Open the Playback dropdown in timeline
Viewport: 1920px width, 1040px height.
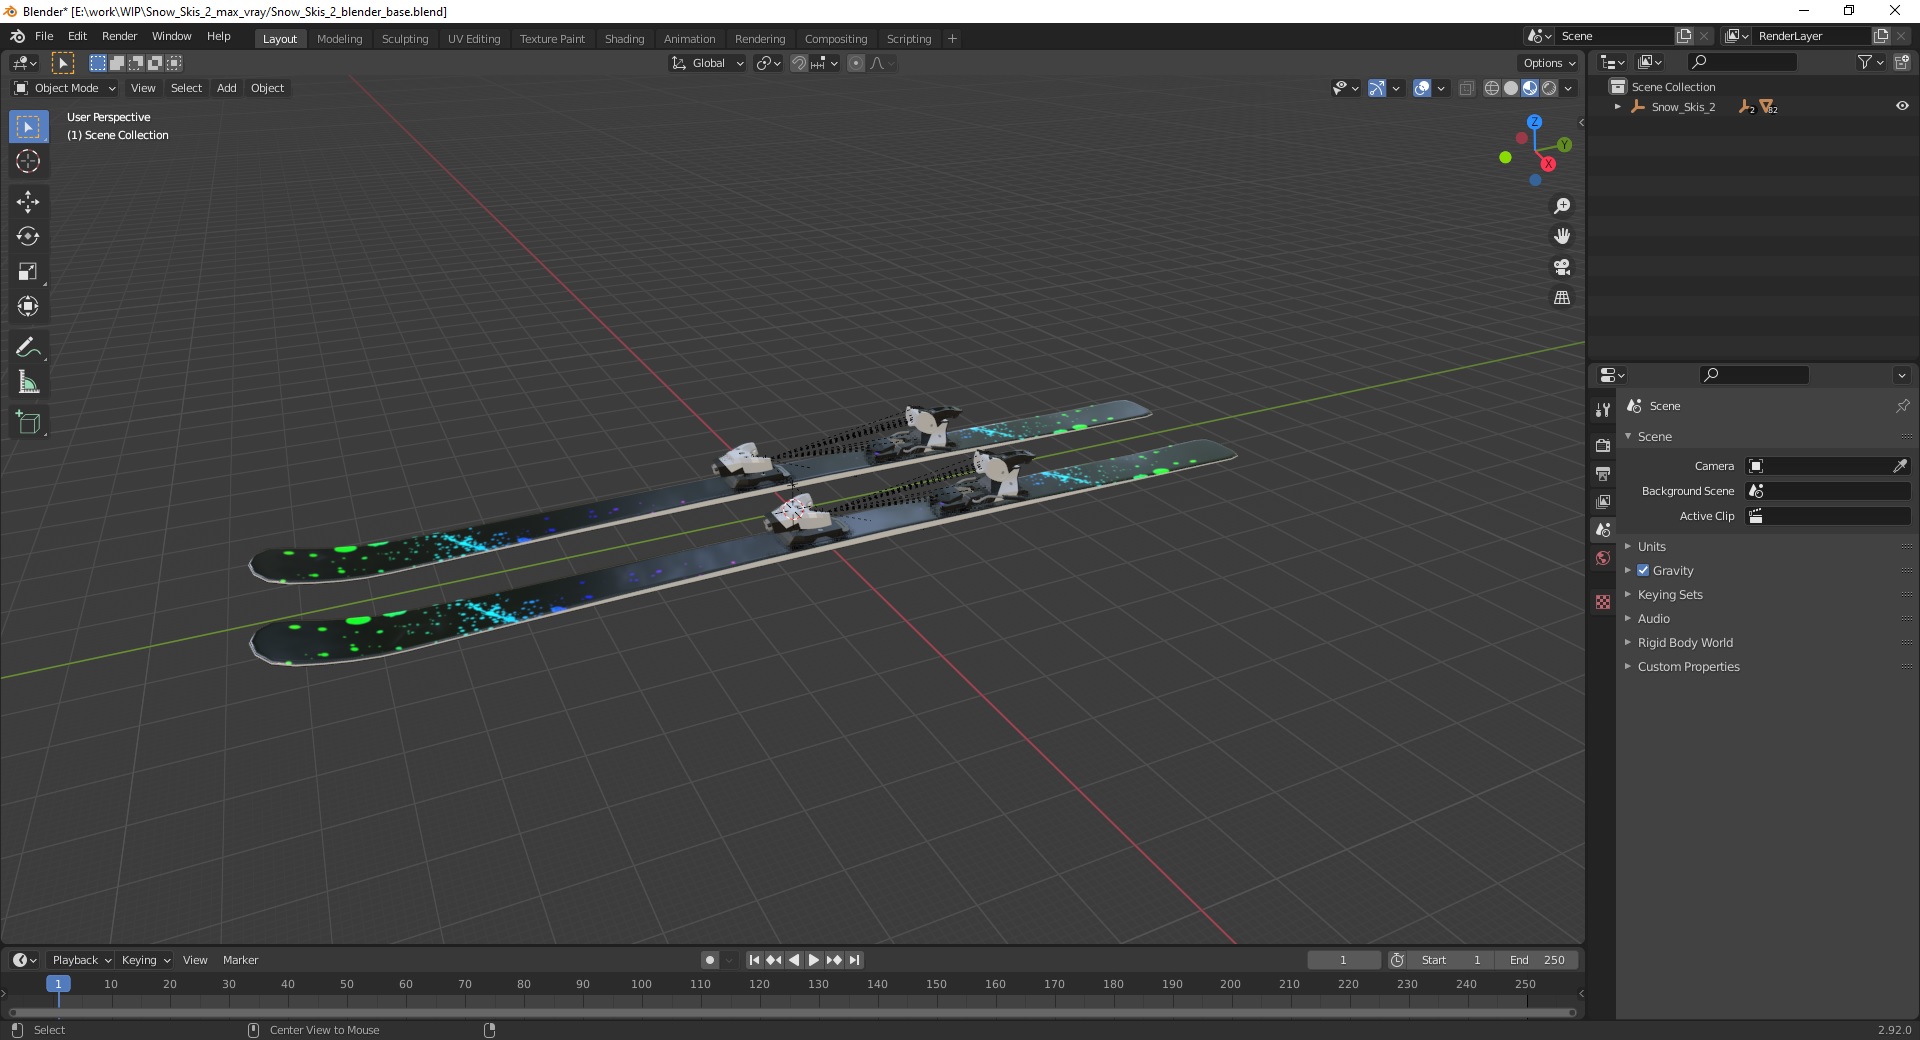pyautogui.click(x=81, y=960)
